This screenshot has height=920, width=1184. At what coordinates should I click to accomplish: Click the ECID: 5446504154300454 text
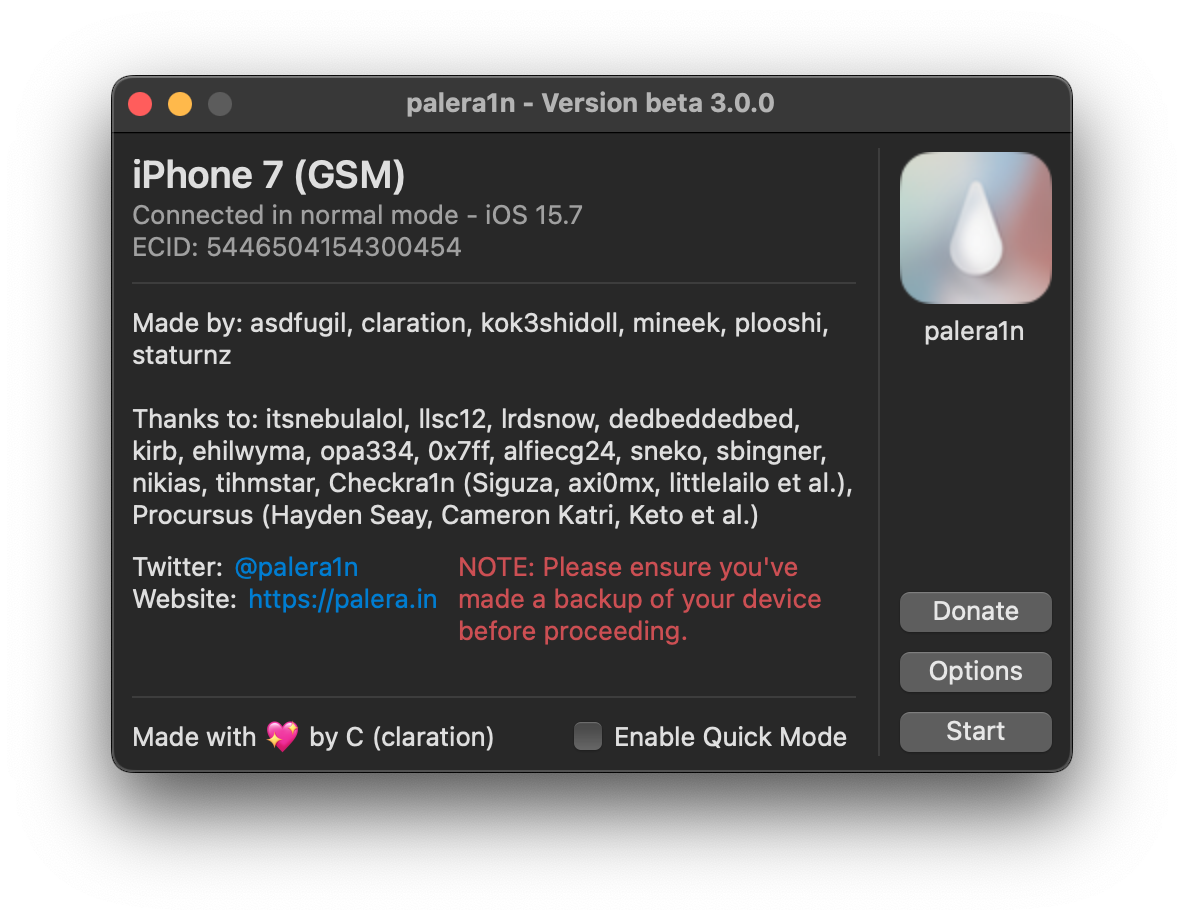pos(297,247)
